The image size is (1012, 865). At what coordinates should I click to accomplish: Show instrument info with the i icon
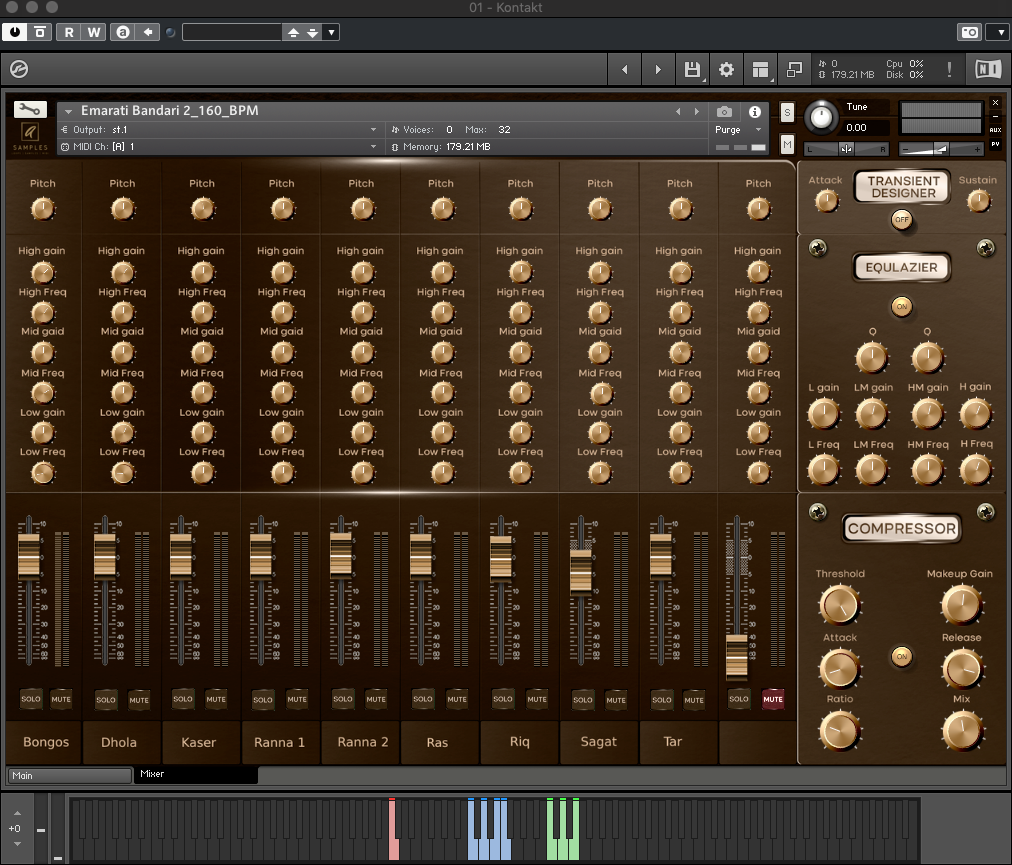(x=754, y=112)
